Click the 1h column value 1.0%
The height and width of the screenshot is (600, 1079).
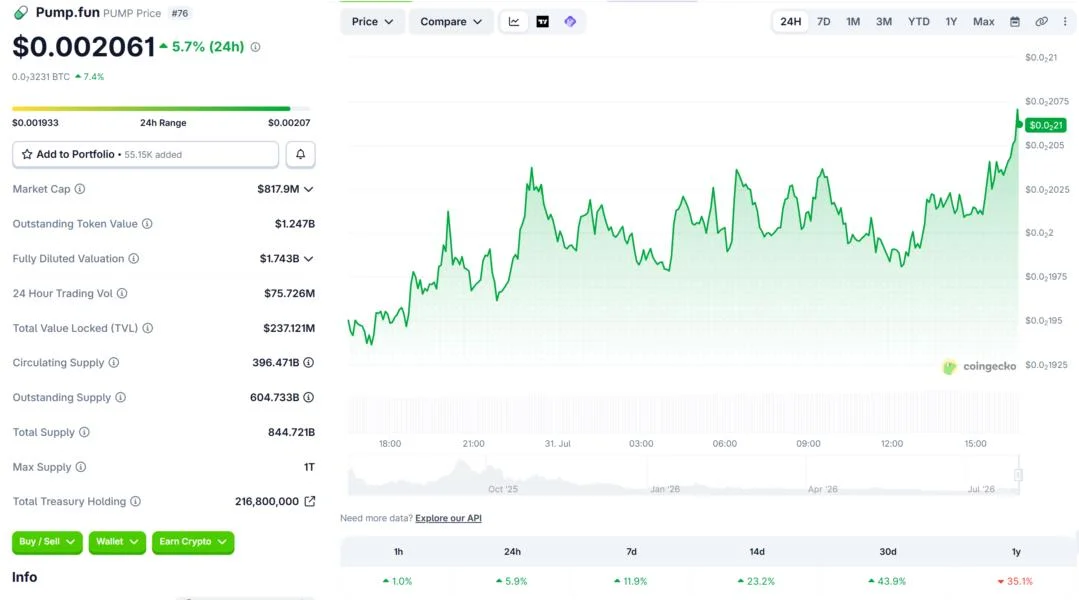[397, 581]
